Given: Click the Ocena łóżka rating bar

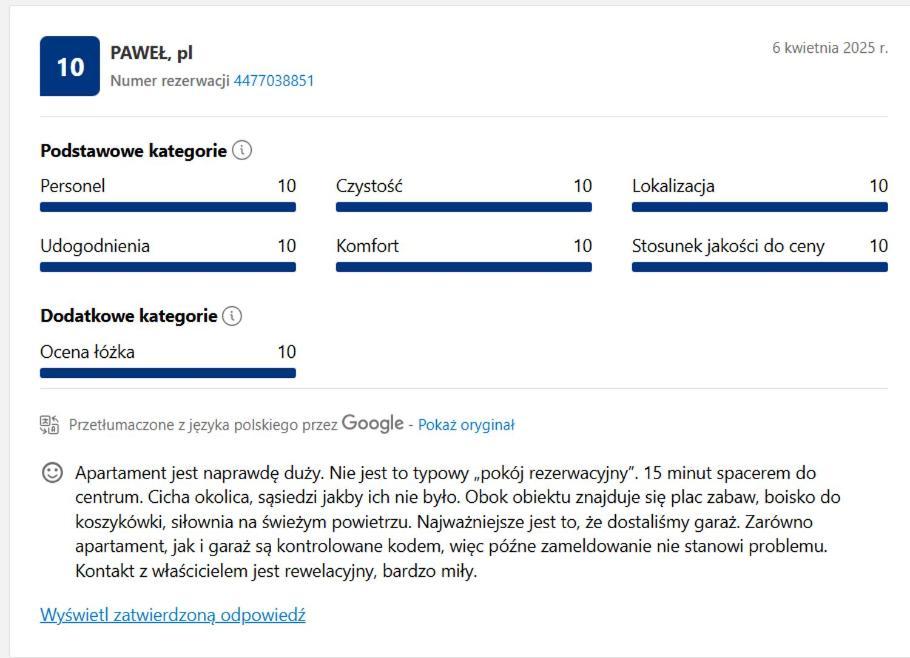Looking at the screenshot, I should [x=168, y=373].
